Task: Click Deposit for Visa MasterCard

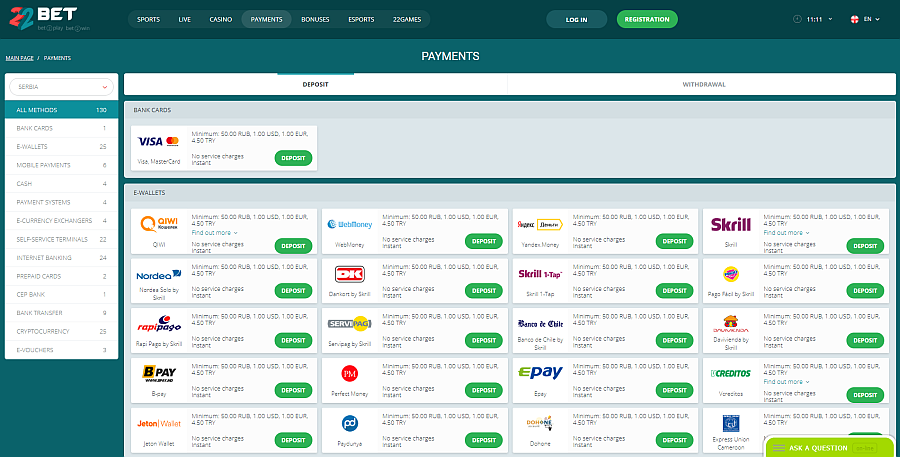Action: point(293,158)
